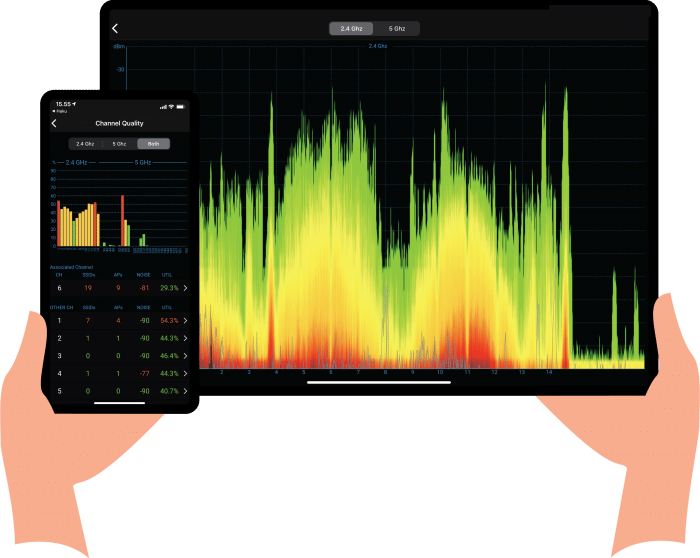700x558 pixels.
Task: Tap the location arrow beside the 15.55 clock
Action: point(75,104)
